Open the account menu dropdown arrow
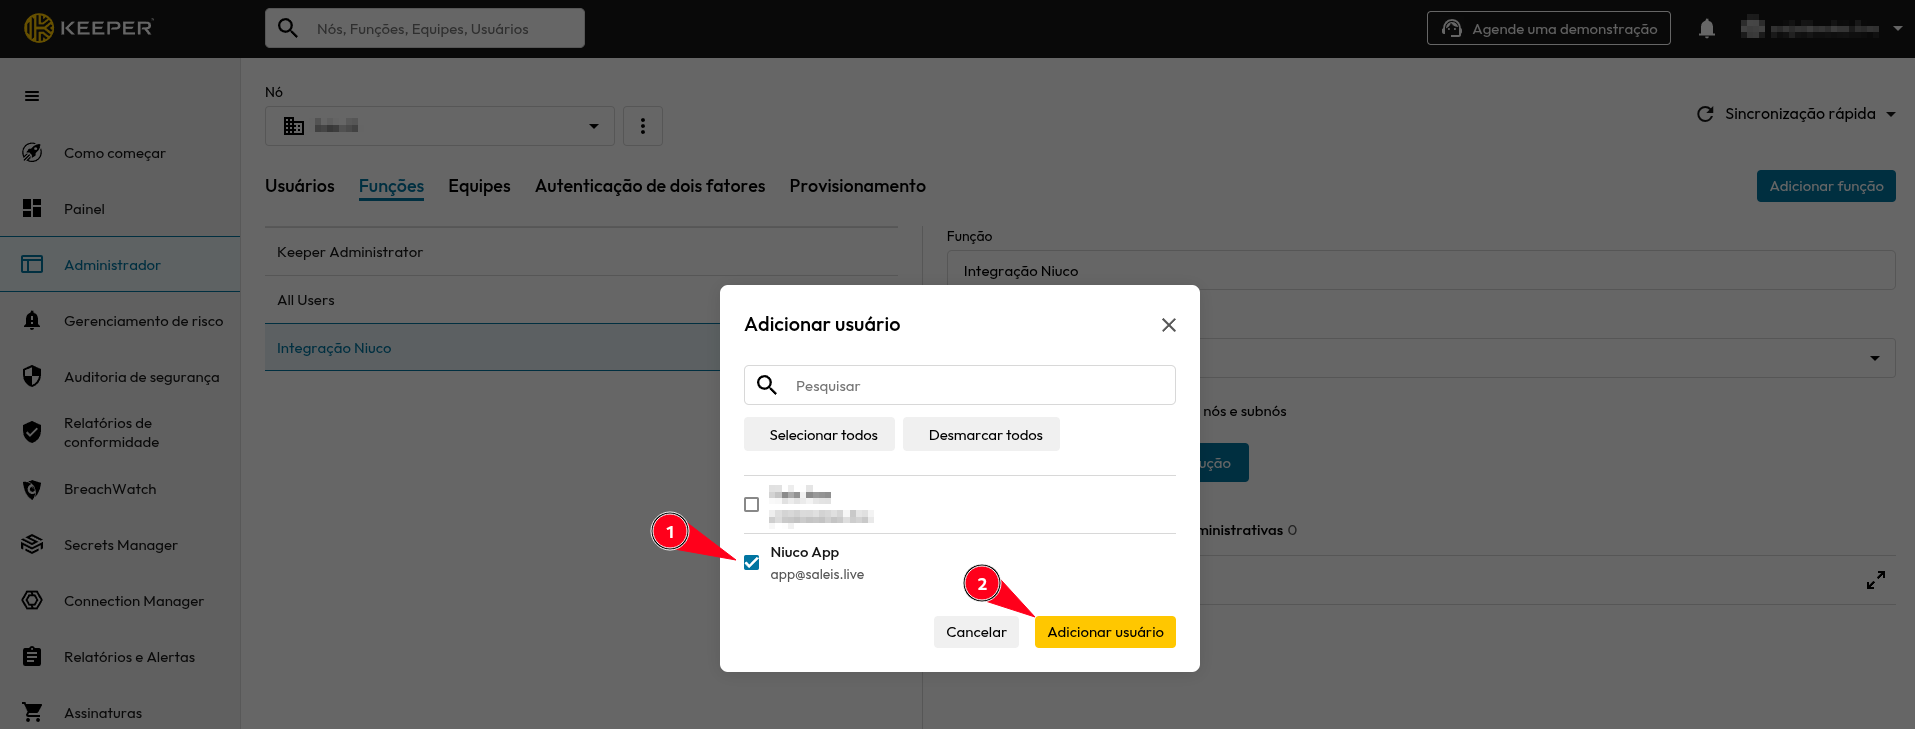 coord(1898,29)
